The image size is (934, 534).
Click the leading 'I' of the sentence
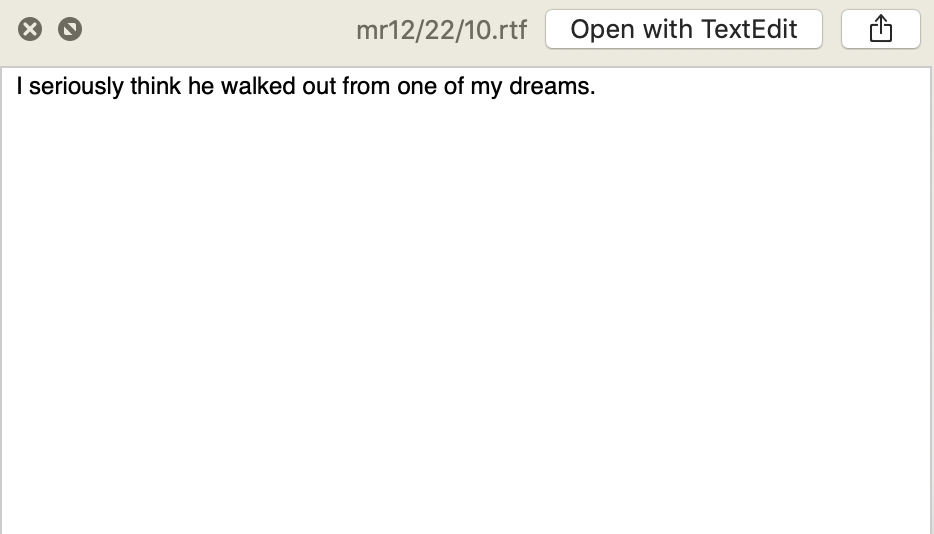20,86
